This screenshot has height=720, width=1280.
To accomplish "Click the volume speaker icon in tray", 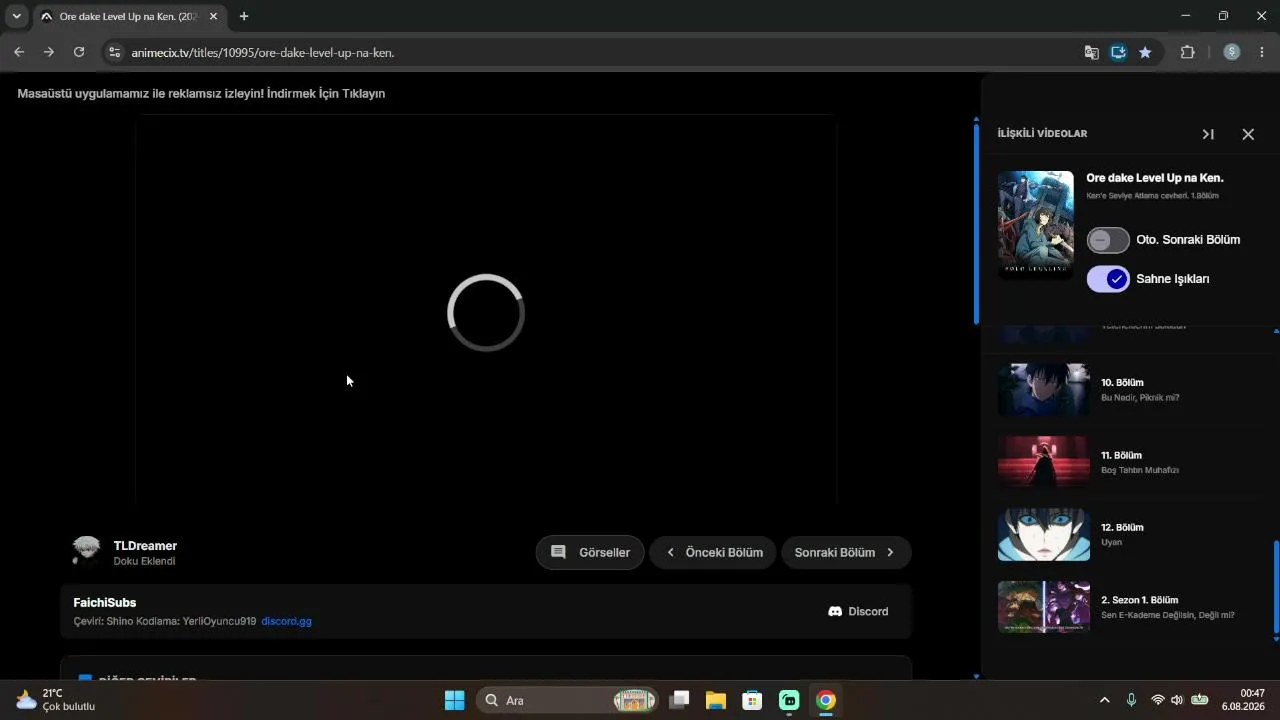I will click(x=1177, y=700).
